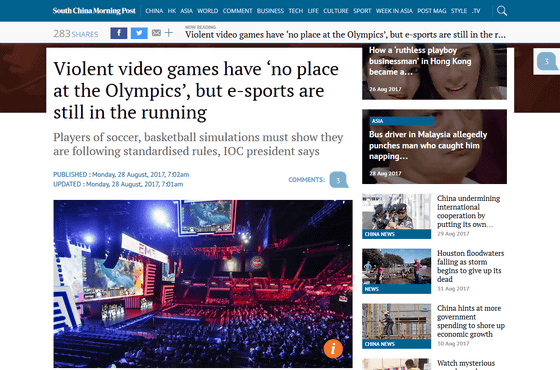560x370 pixels.
Task: Share article by email envelope icon
Action: click(156, 33)
